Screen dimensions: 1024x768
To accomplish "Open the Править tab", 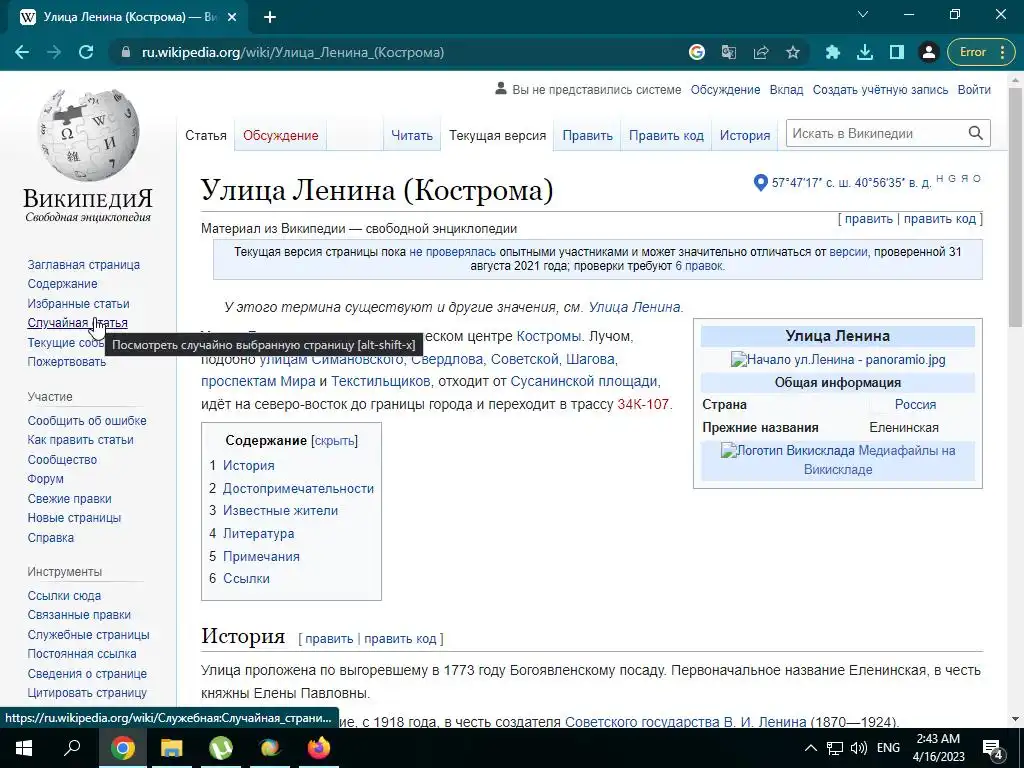I will [x=588, y=135].
